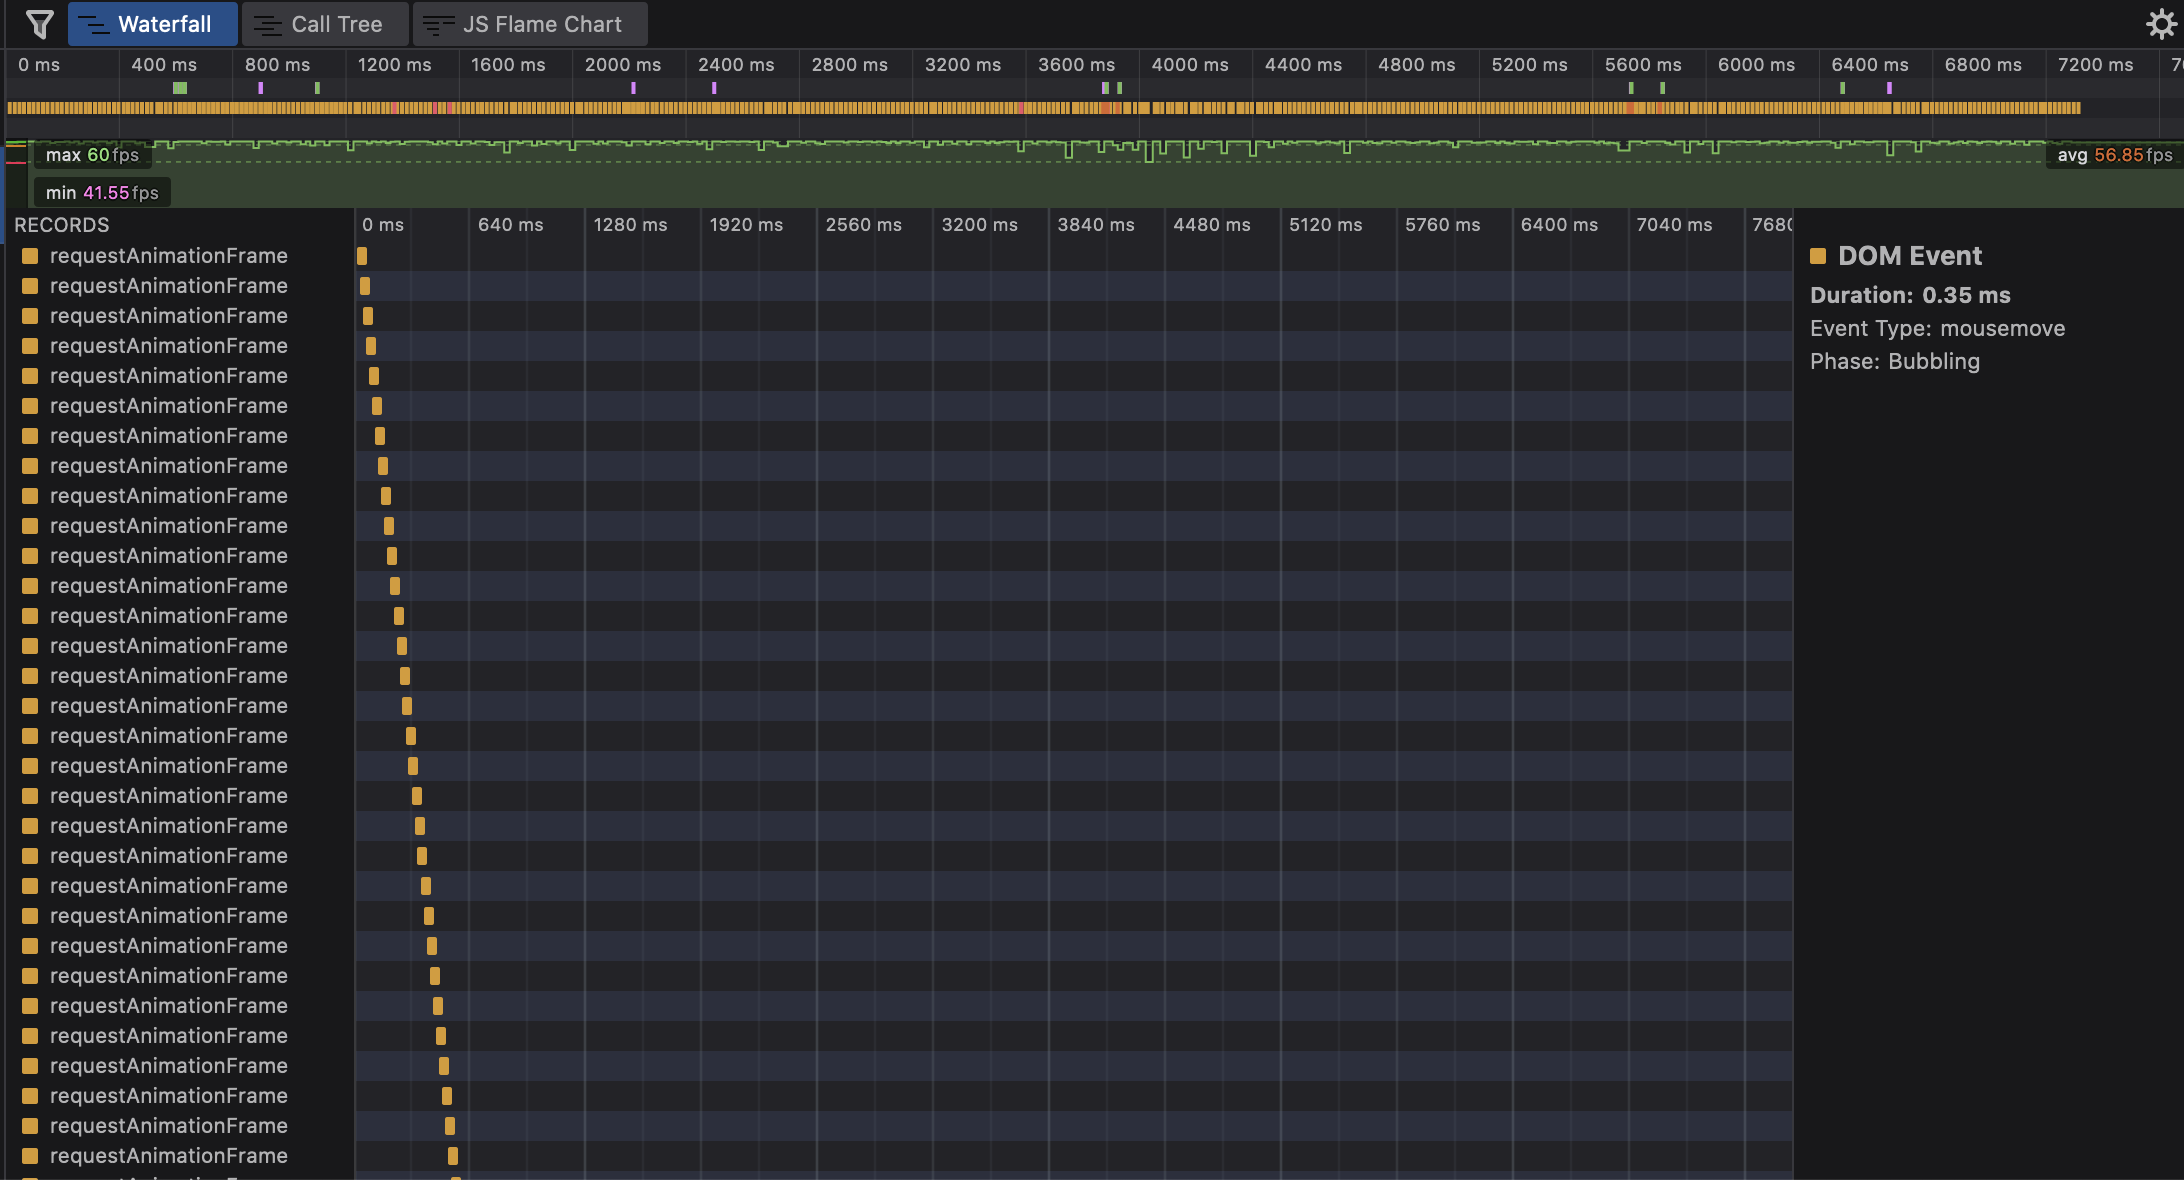Click the orange square beside DOM Event
The height and width of the screenshot is (1180, 2184).
pos(1818,256)
